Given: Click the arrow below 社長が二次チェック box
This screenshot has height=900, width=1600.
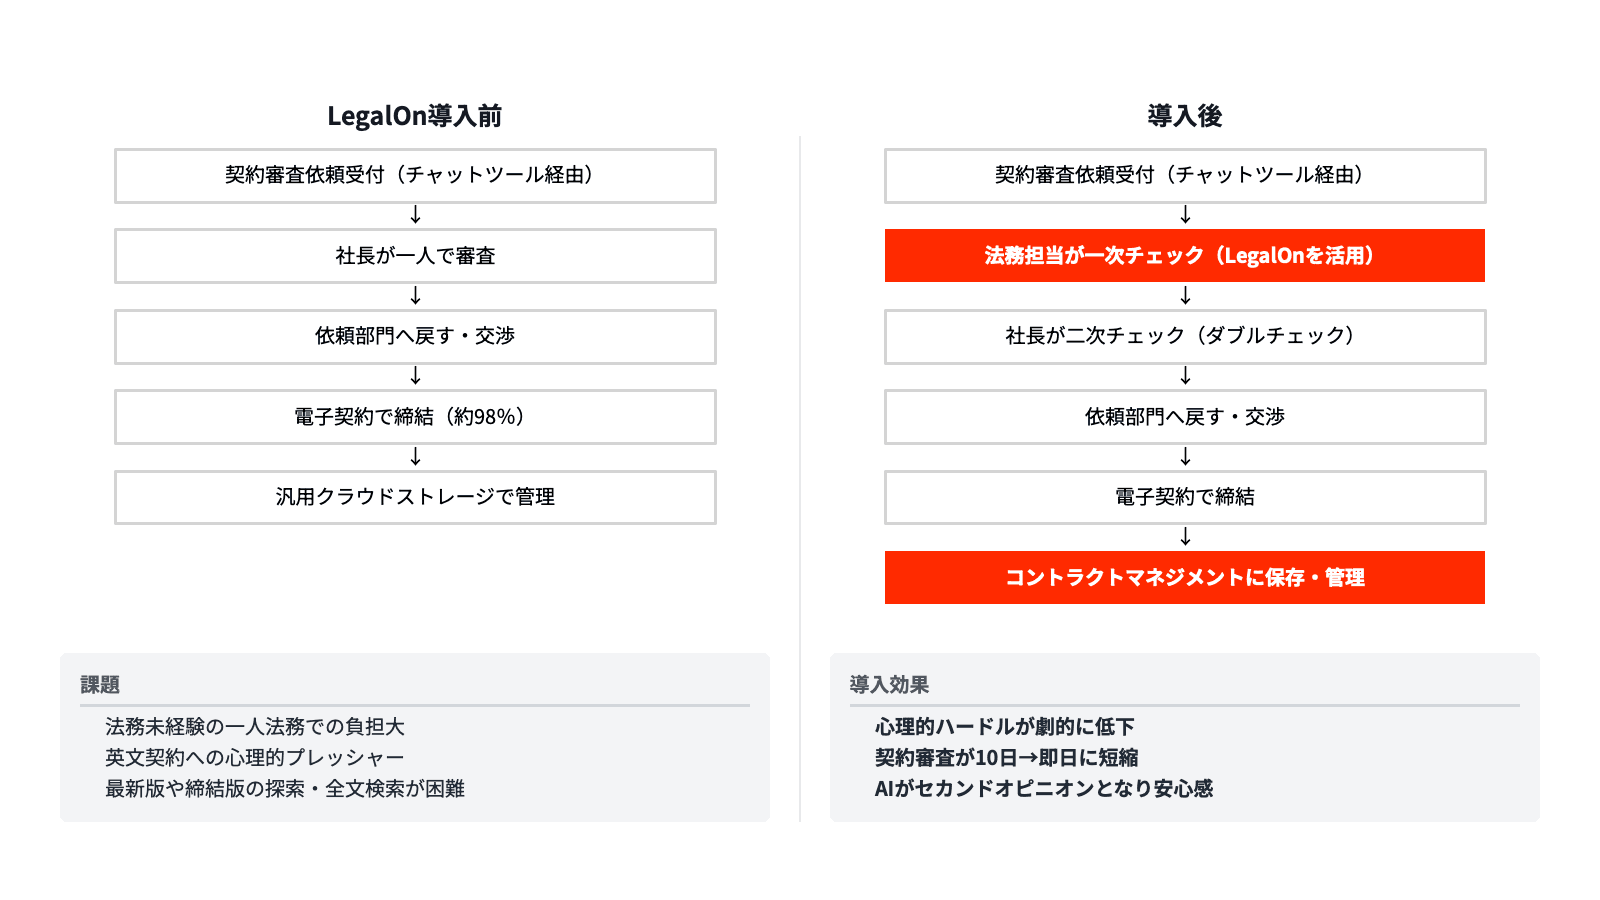Looking at the screenshot, I should [x=1185, y=376].
